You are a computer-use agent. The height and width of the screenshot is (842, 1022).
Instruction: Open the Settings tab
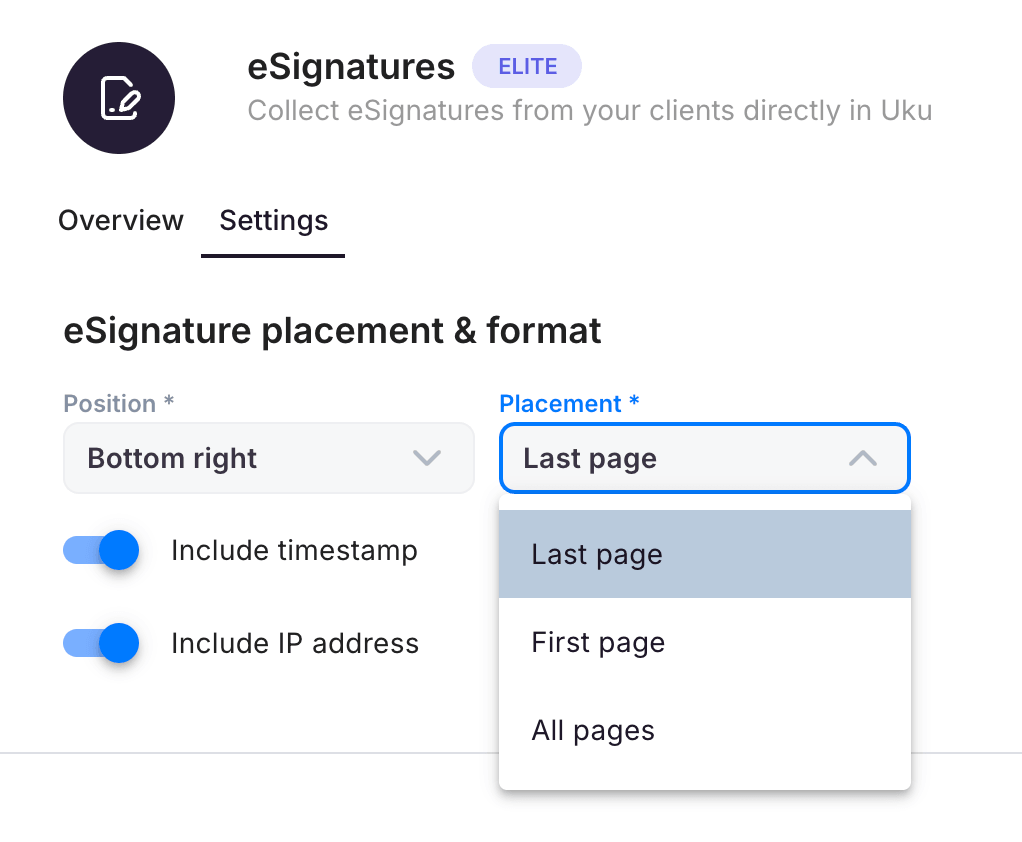click(x=273, y=222)
